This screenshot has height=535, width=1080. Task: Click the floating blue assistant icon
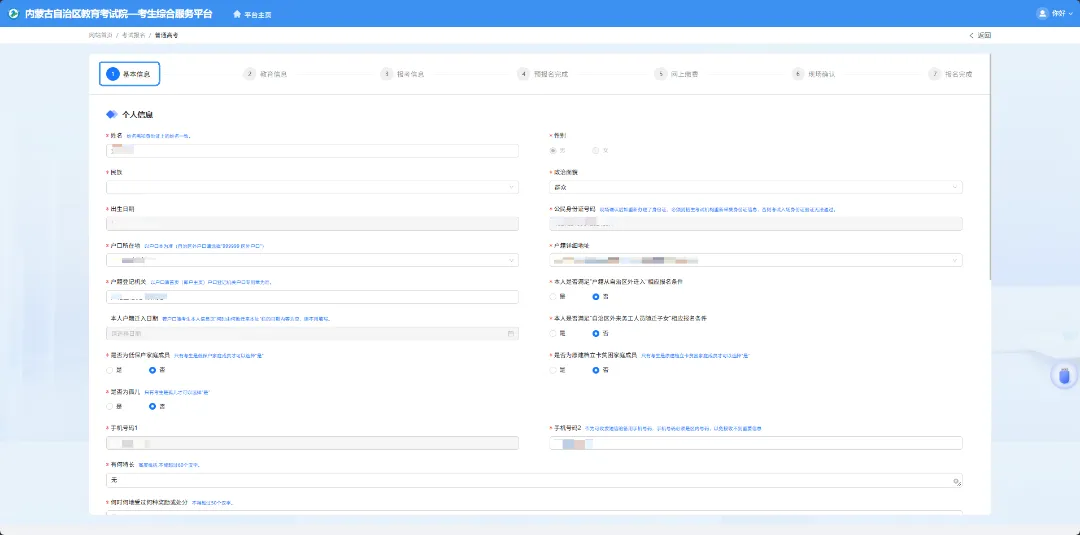pyautogui.click(x=1064, y=376)
